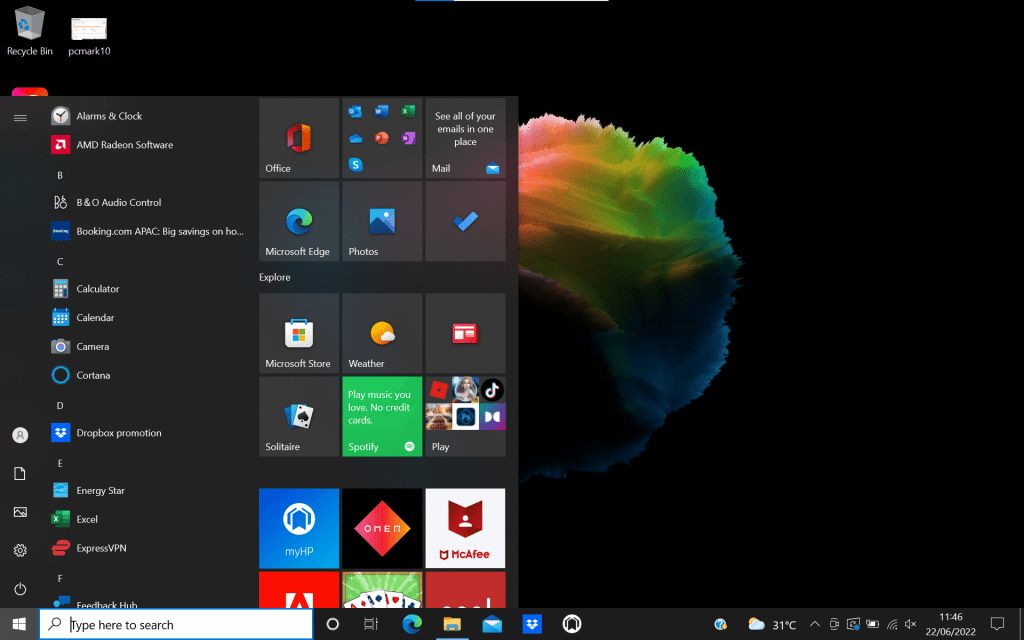Open Dropbox from the taskbar
Screen dimensions: 1024x640
[x=532, y=624]
